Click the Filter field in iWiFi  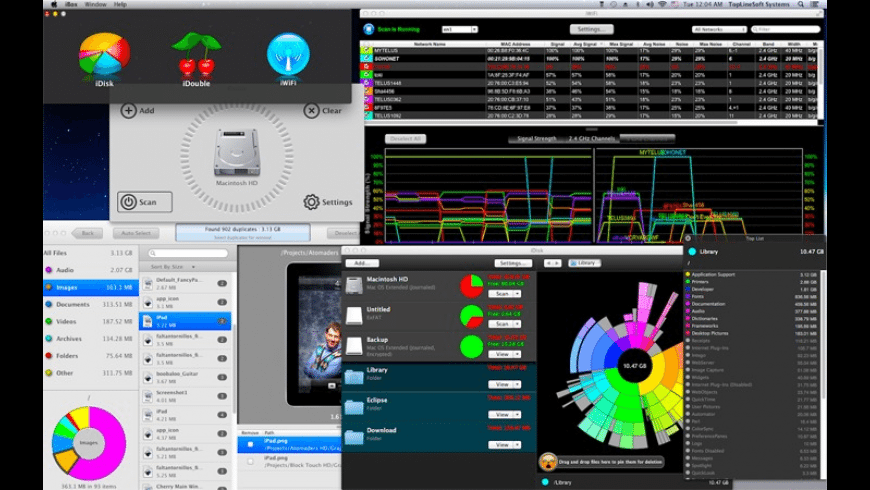pos(785,29)
